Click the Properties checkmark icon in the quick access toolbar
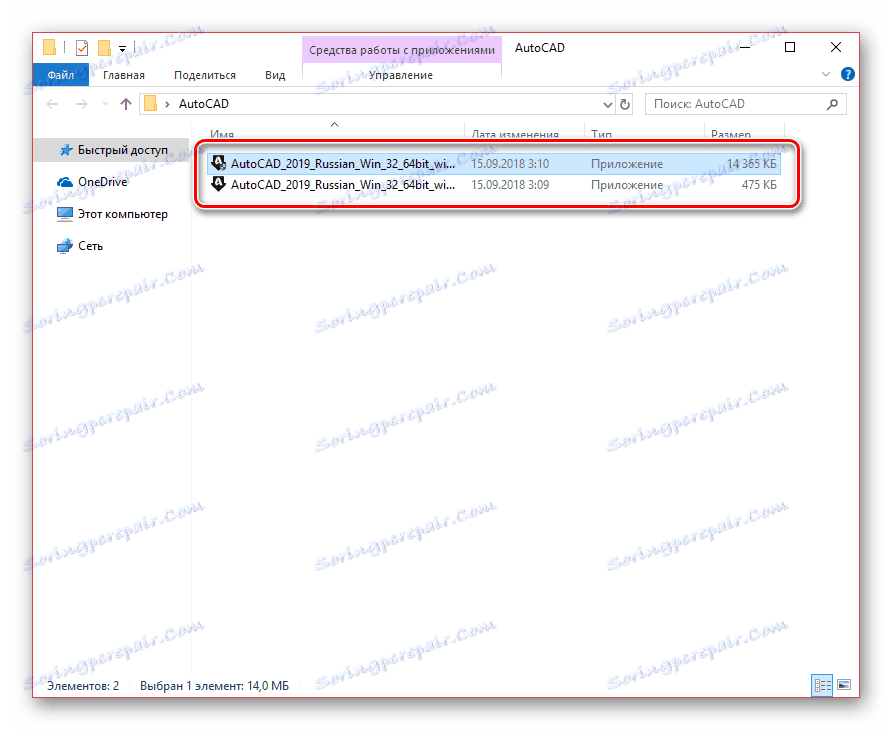This screenshot has height=730, width=892. (82, 48)
